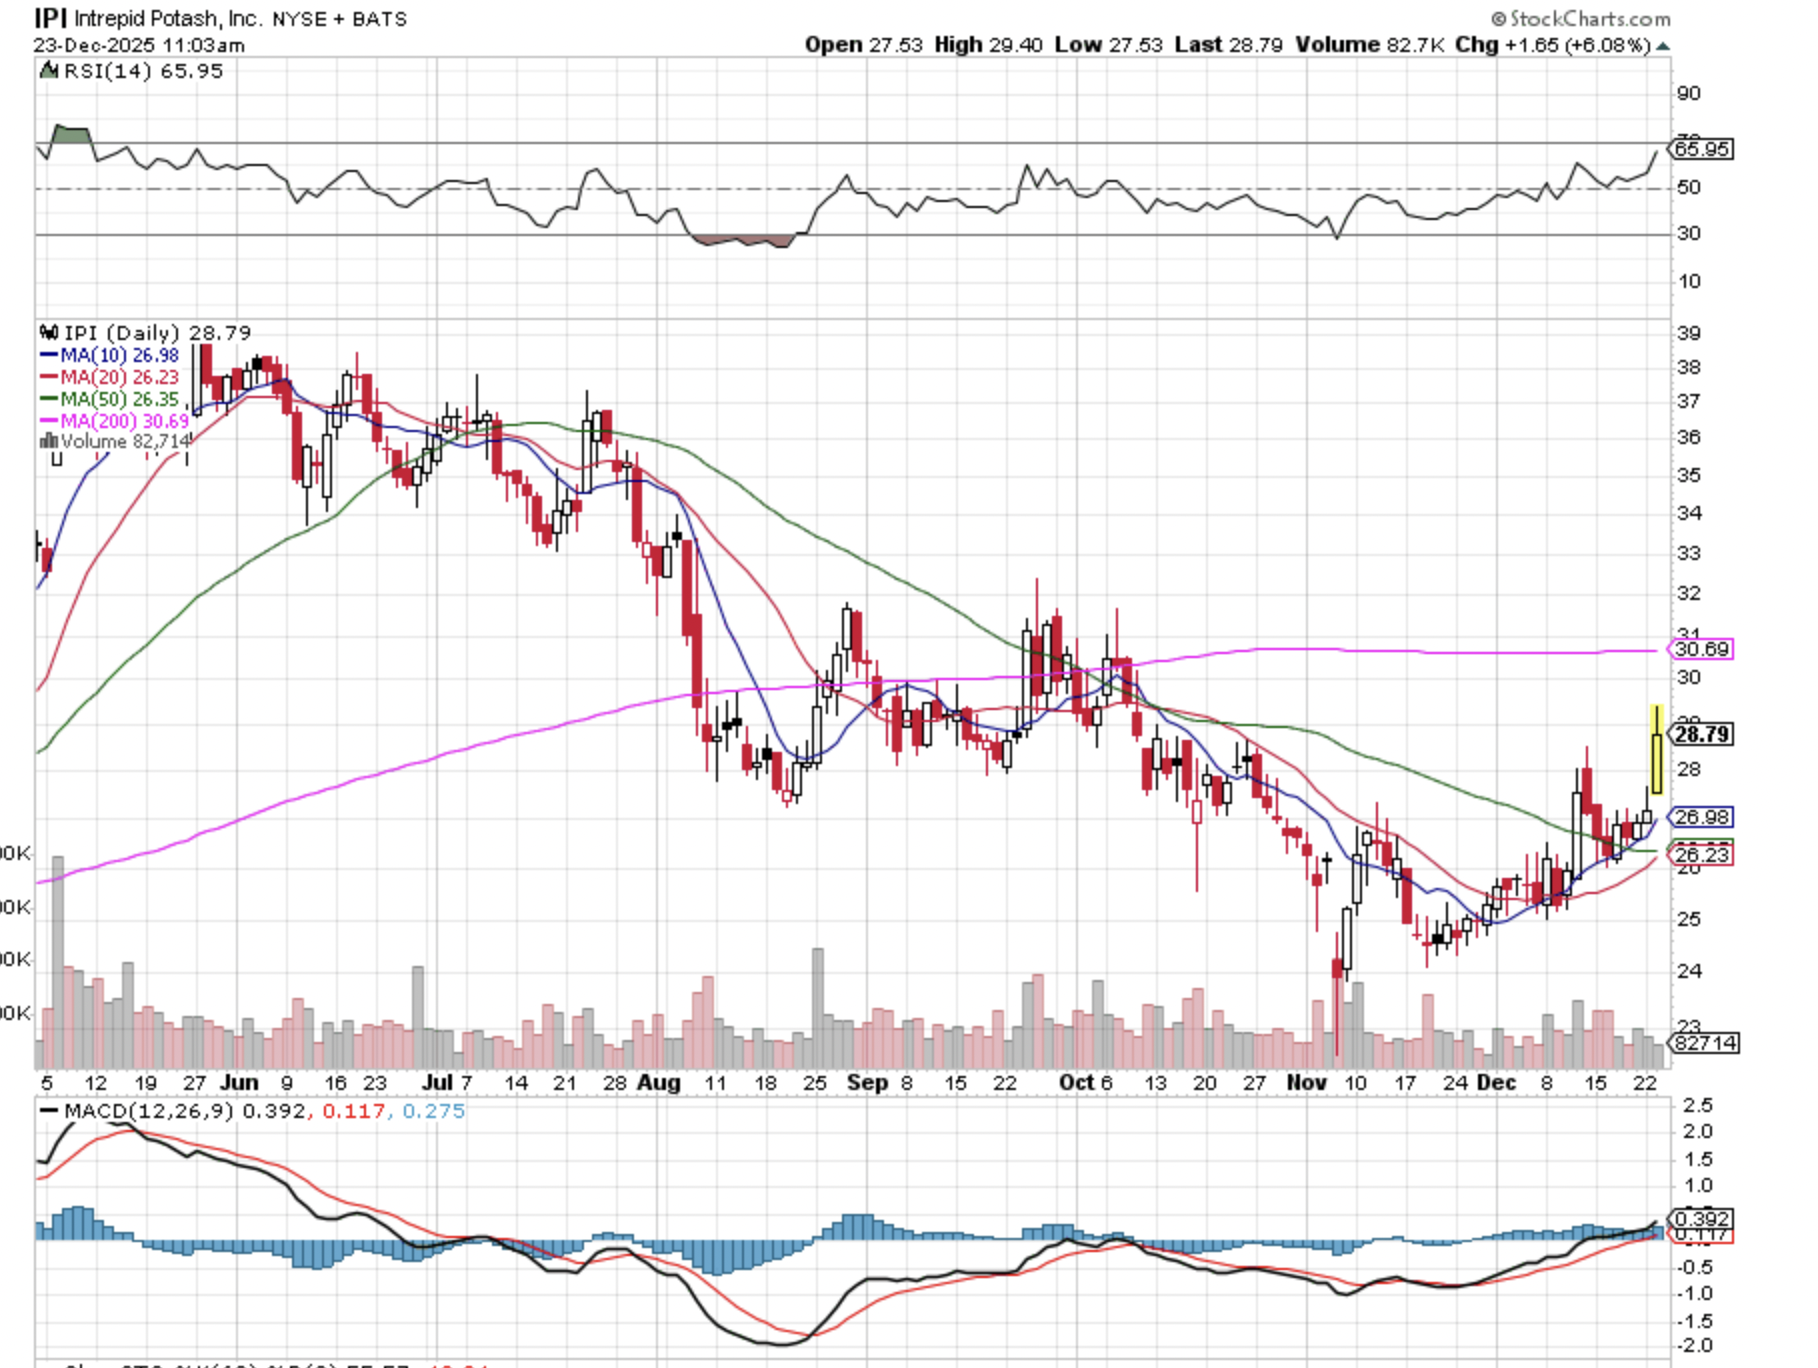The image size is (1818, 1368).
Task: Click the candlestick icon beside IPI (Daily)
Action: (x=48, y=333)
